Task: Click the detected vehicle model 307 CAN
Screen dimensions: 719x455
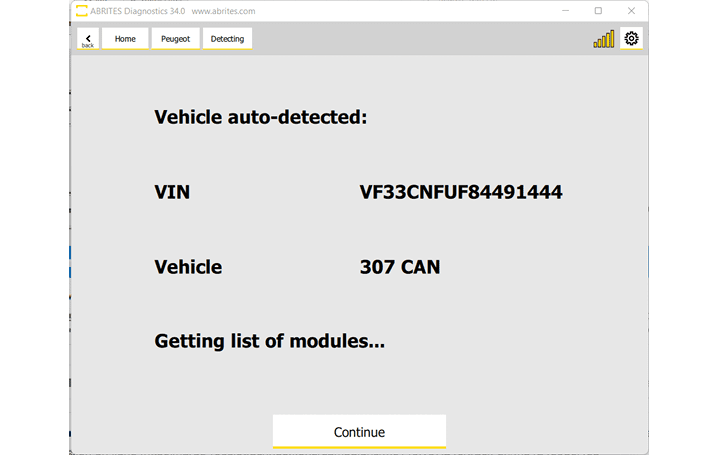Action: [399, 267]
